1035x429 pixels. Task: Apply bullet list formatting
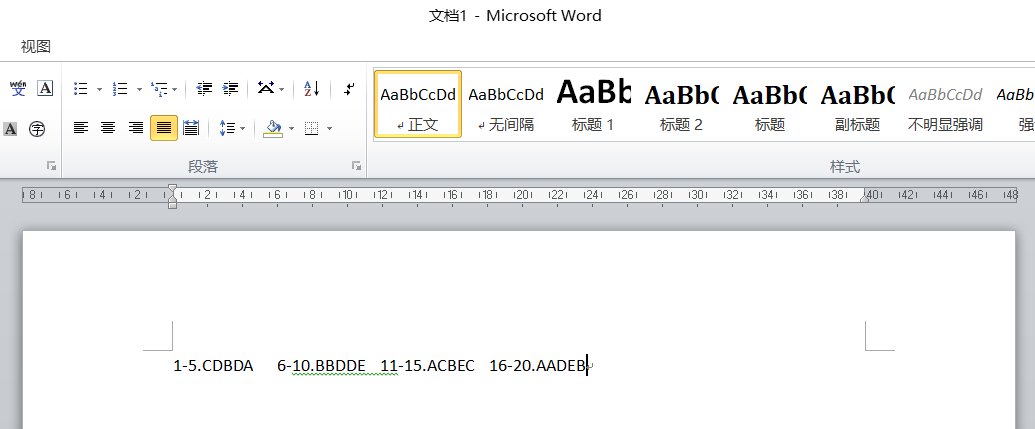pyautogui.click(x=81, y=88)
